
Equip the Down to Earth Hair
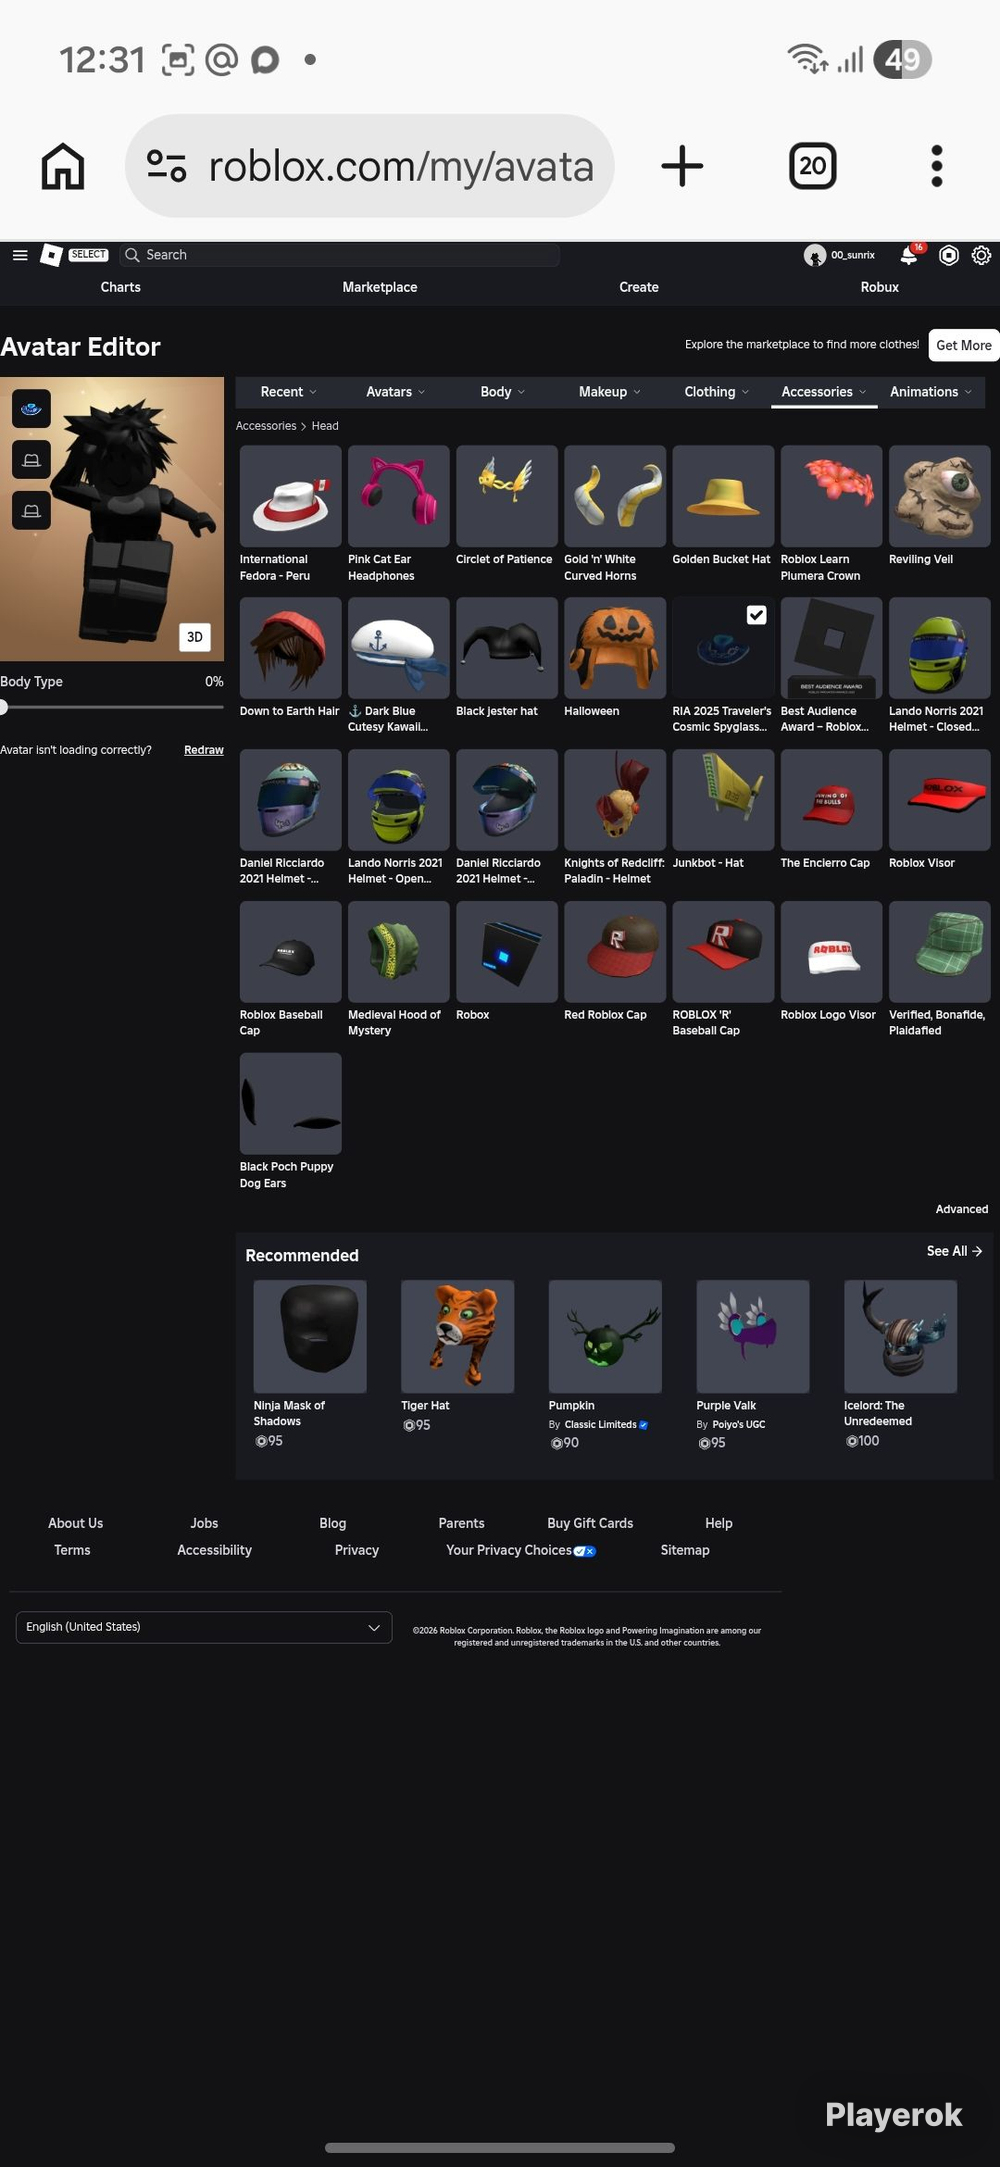coord(290,648)
